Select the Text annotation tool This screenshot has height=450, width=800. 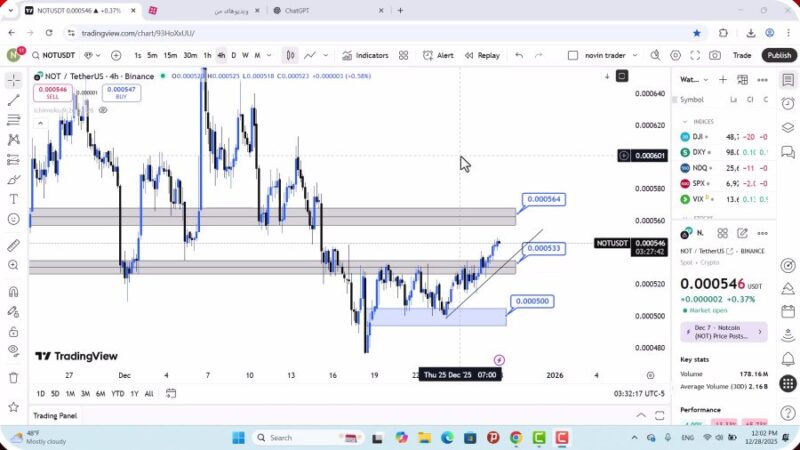point(14,199)
